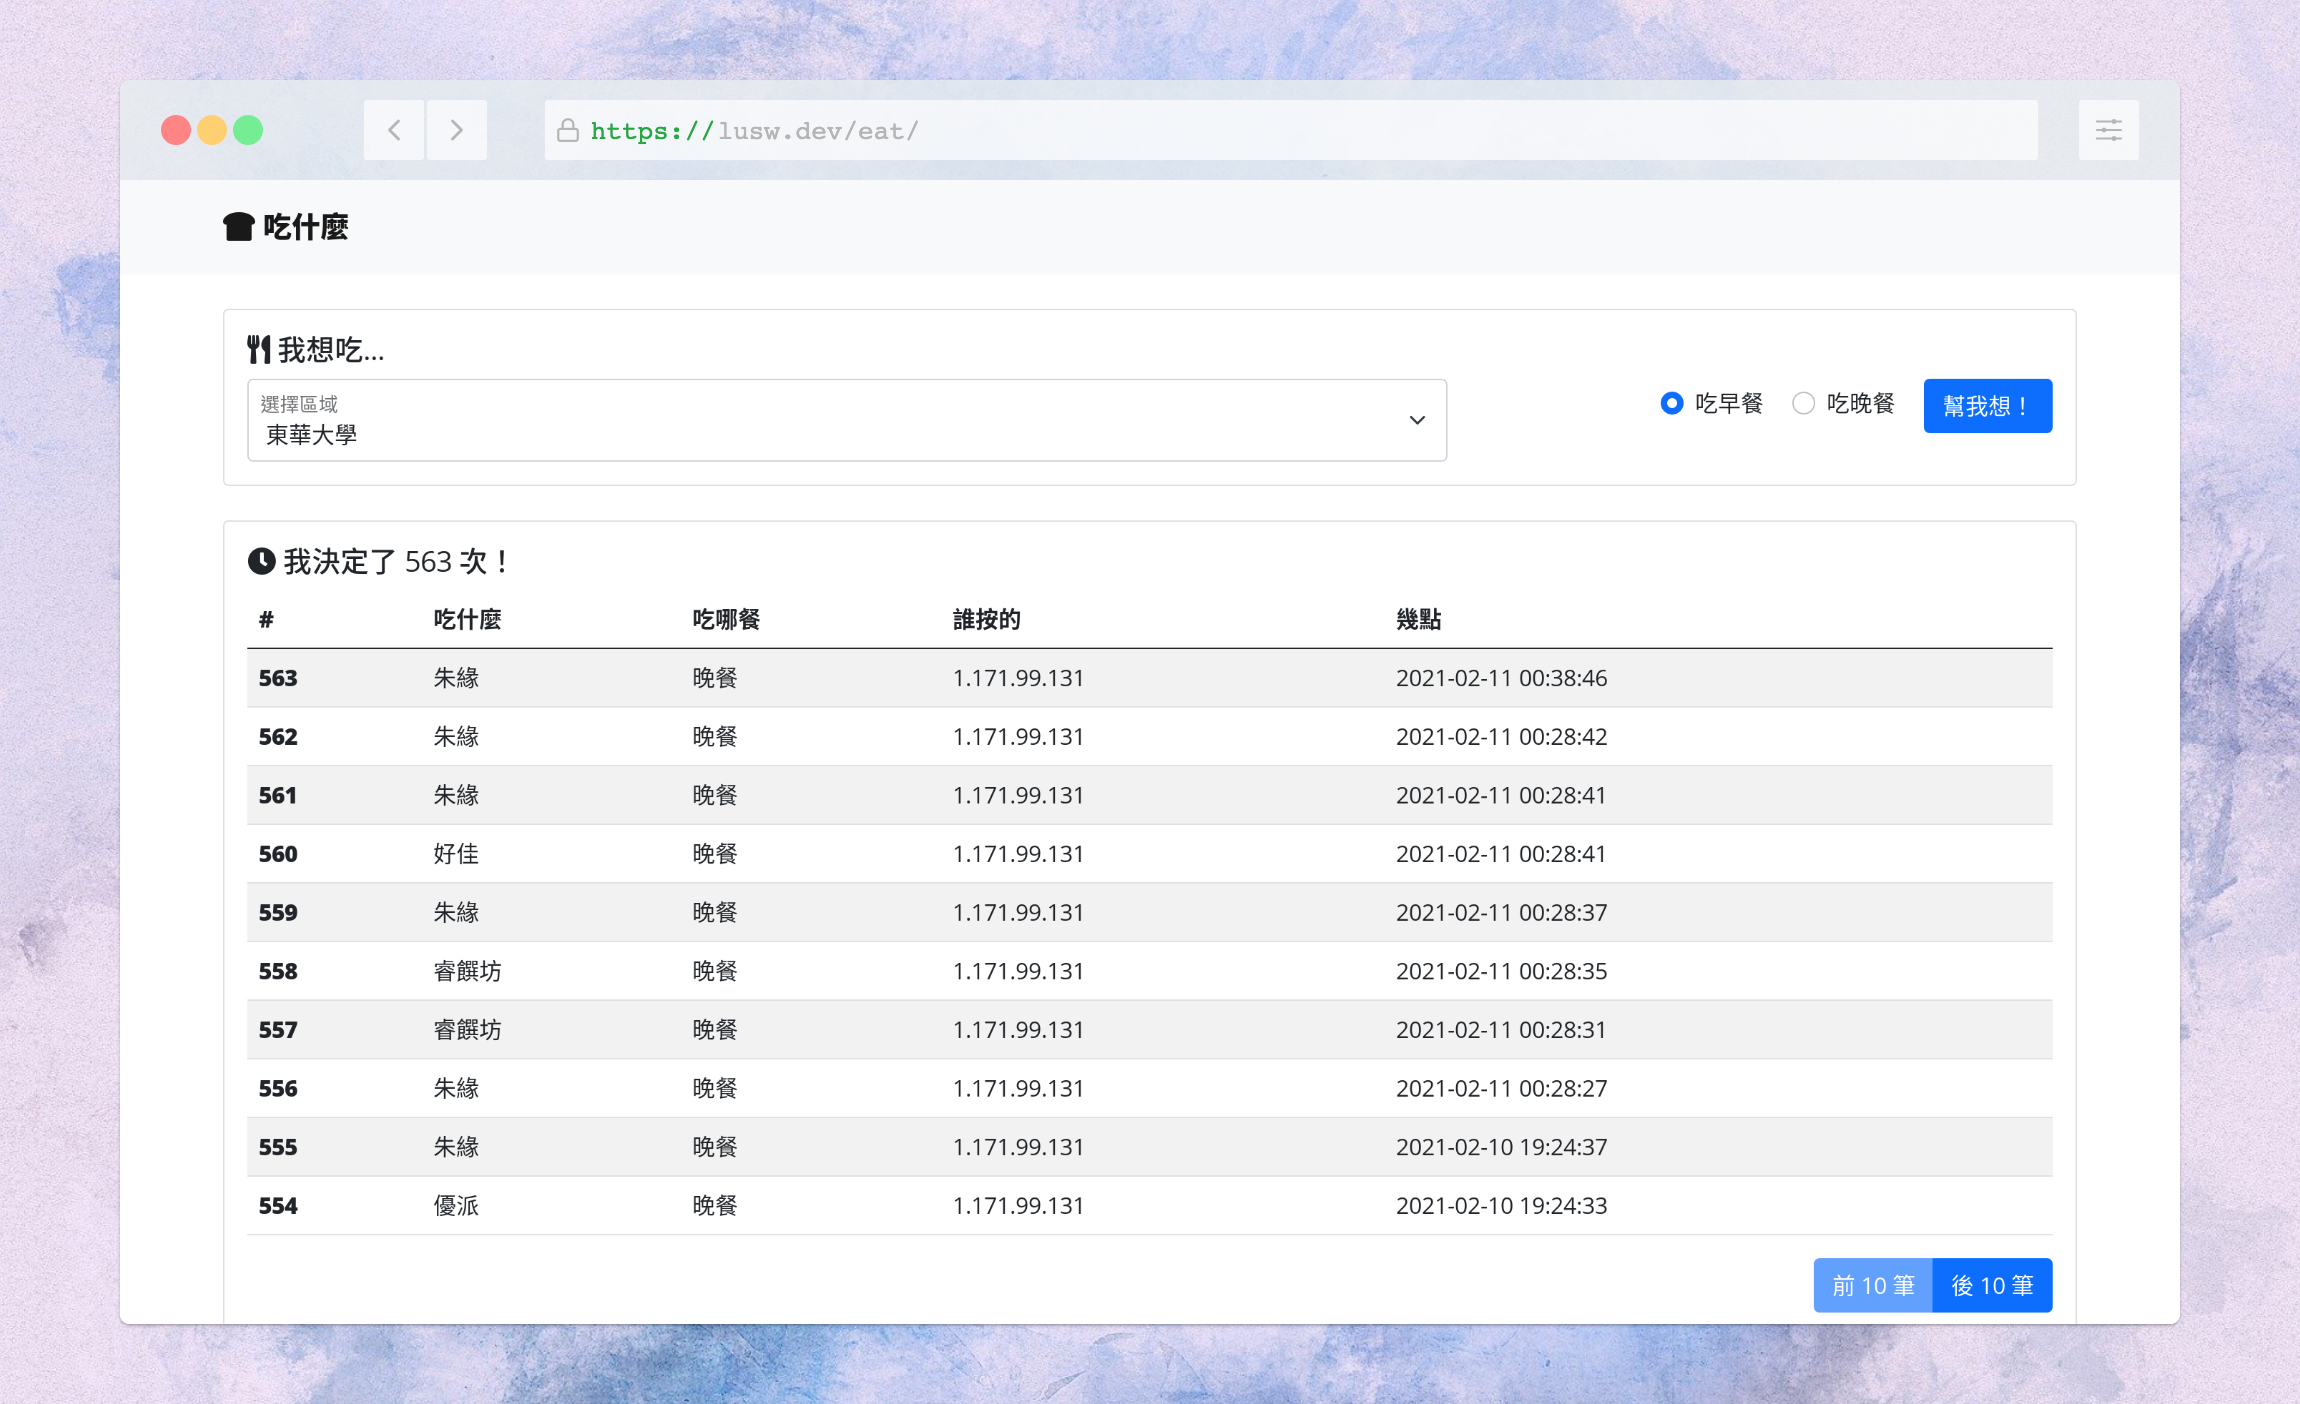Image resolution: width=2300 pixels, height=1404 pixels.
Task: Click the red close window dot
Action: point(176,130)
